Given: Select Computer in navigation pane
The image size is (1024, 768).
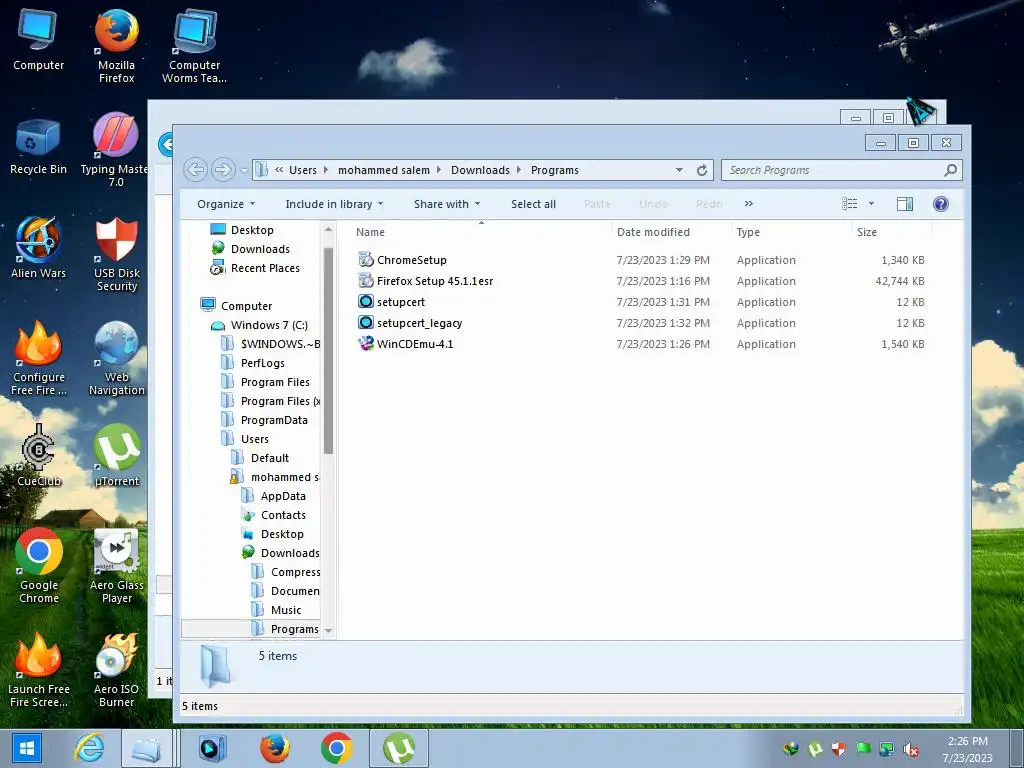Looking at the screenshot, I should 246,306.
